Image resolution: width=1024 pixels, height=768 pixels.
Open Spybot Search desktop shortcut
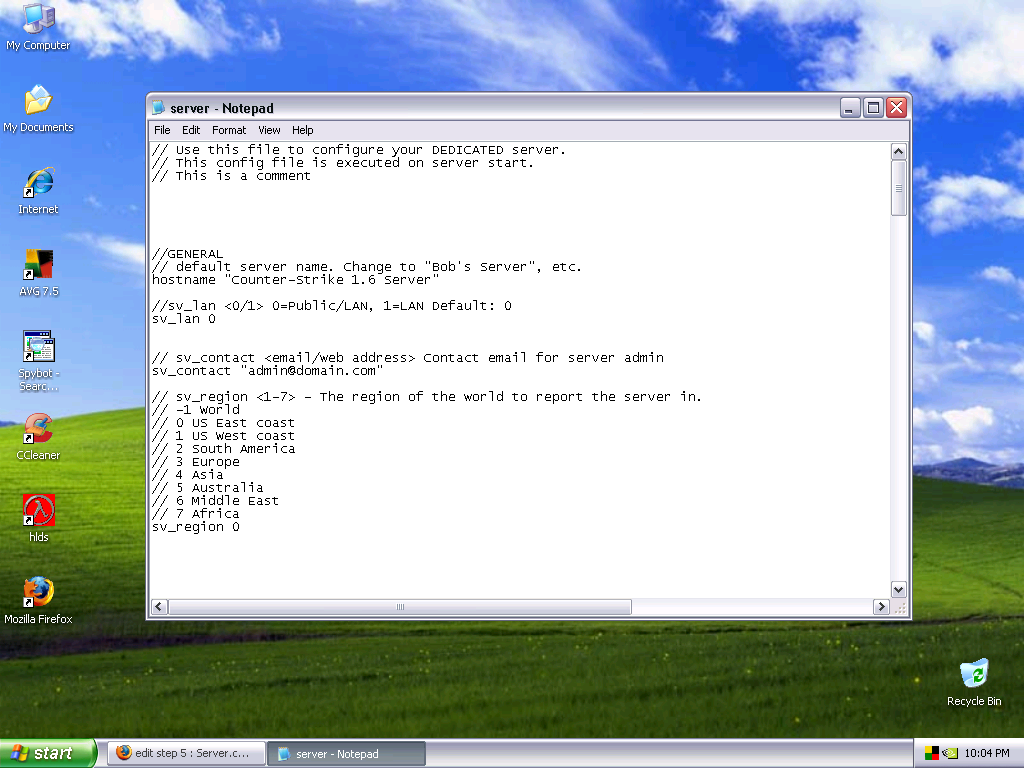(39, 361)
